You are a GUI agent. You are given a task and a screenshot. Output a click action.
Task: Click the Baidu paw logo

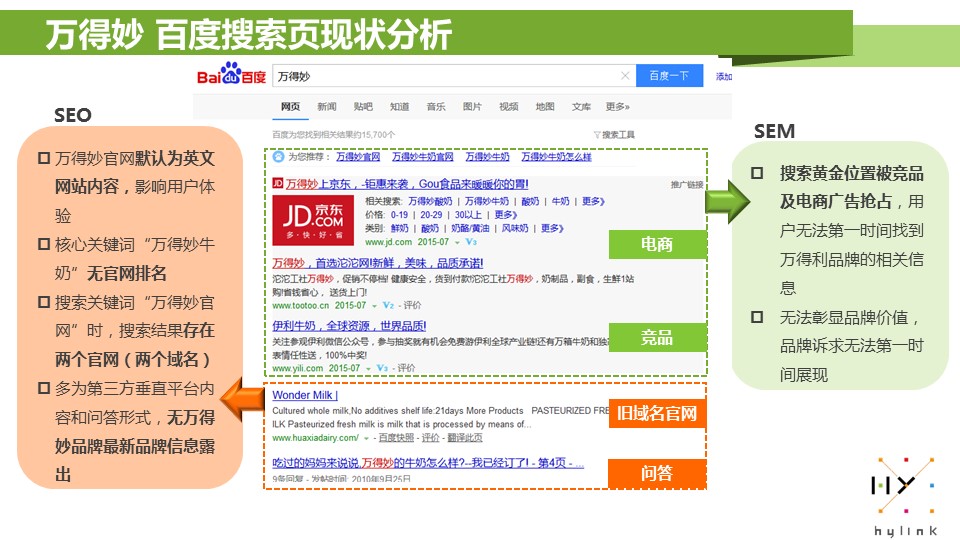(x=231, y=76)
